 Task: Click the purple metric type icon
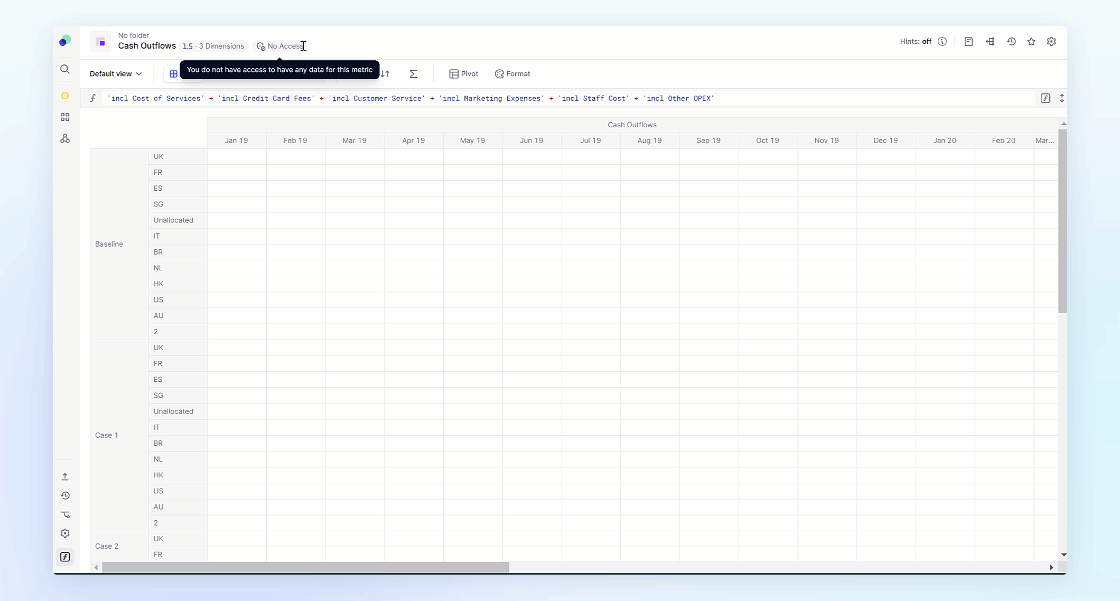(x=101, y=42)
